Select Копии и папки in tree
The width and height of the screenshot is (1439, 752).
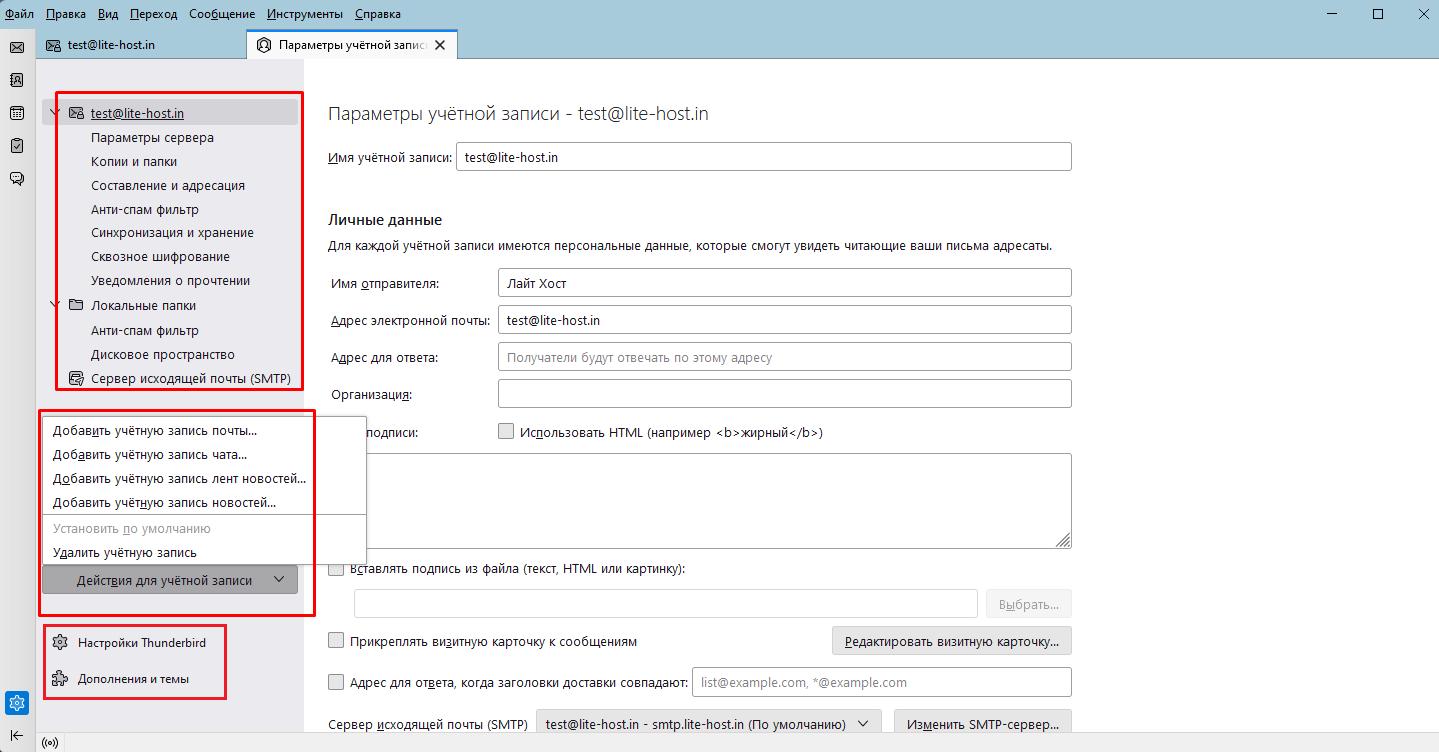click(134, 162)
